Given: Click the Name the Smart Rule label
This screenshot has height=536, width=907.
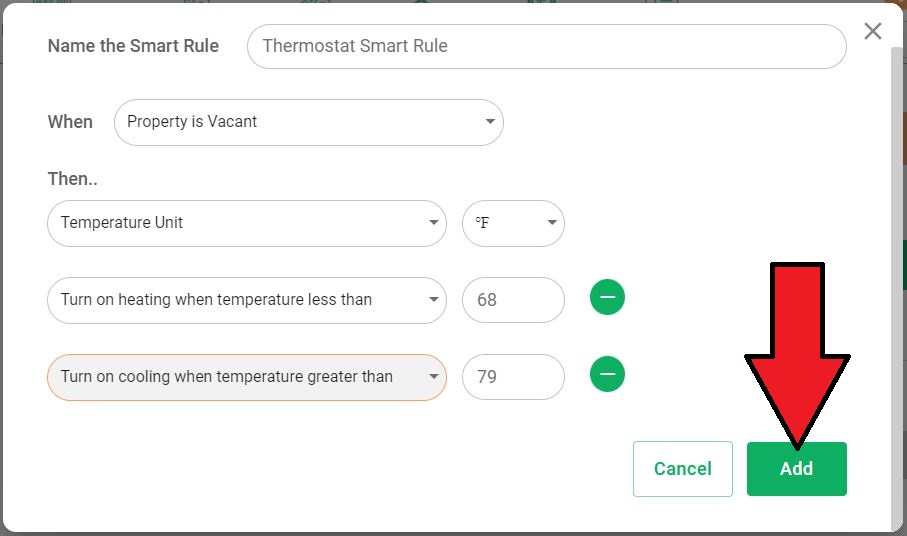Looking at the screenshot, I should point(133,46).
